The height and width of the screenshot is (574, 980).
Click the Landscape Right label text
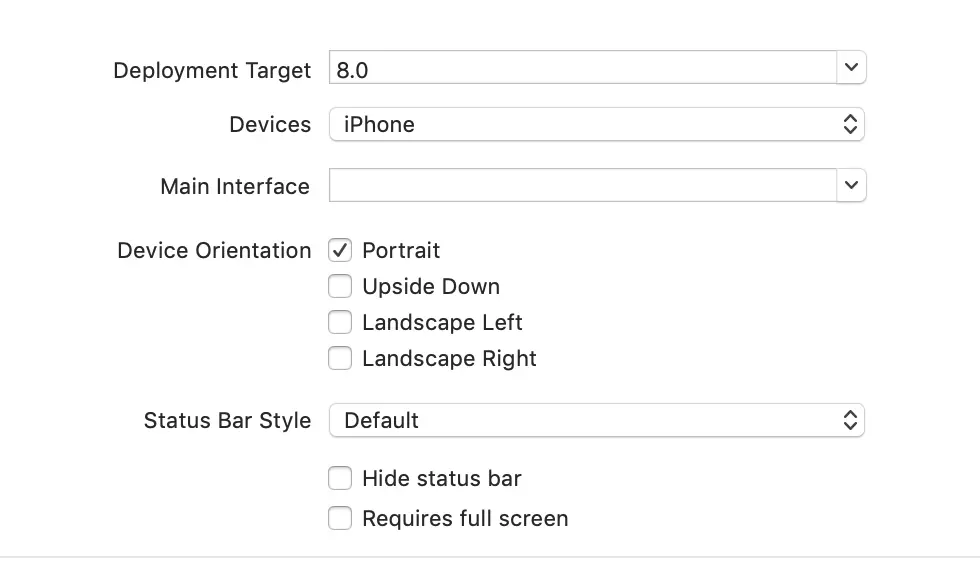449,359
